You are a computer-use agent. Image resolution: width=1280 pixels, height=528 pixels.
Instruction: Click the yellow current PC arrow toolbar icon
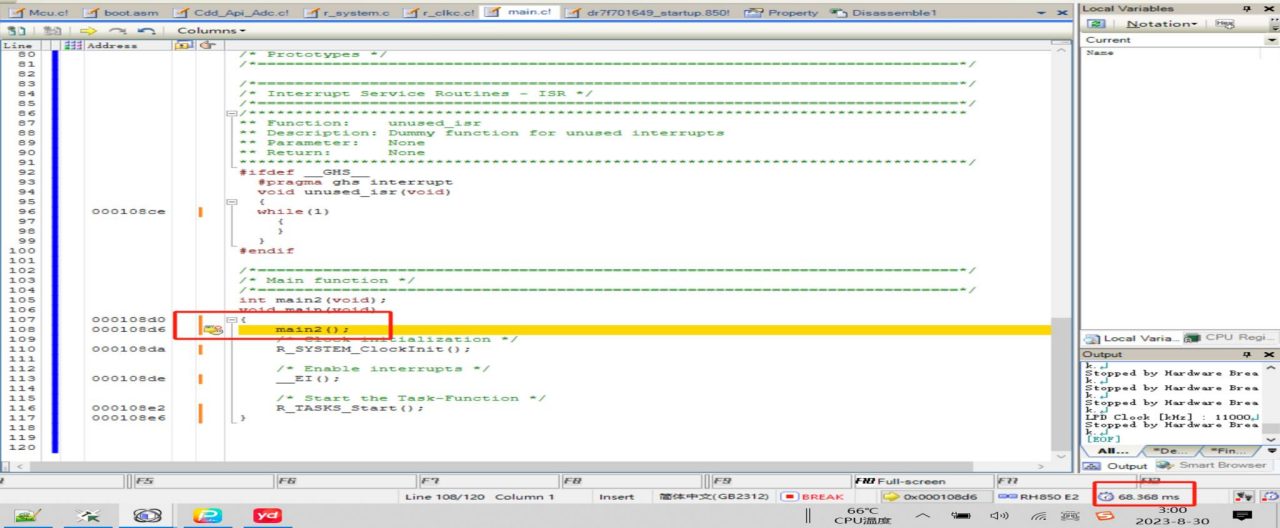[88, 31]
